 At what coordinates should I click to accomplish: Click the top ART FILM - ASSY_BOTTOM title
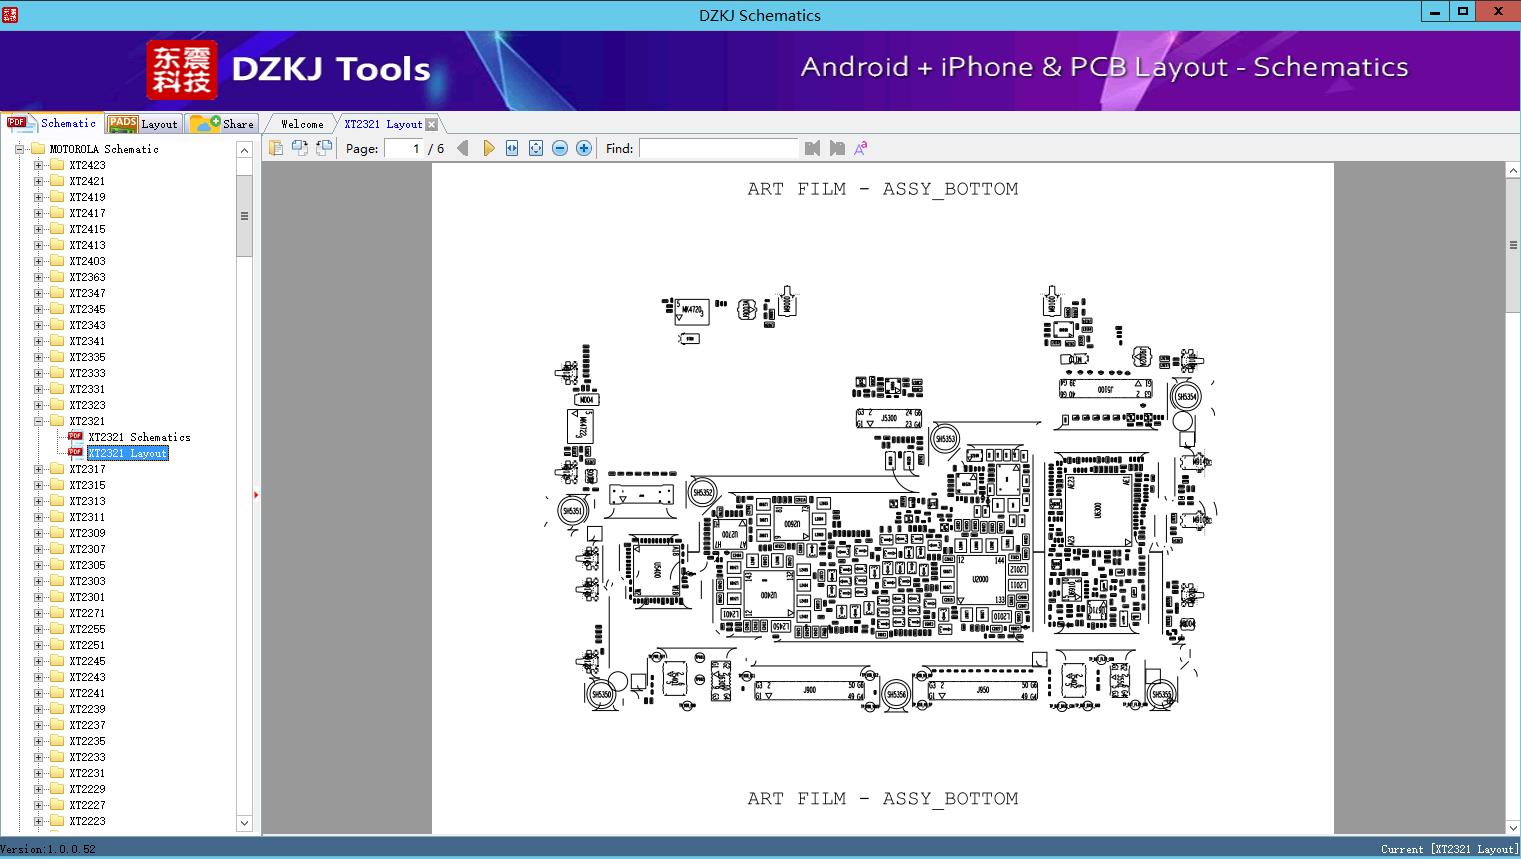coord(883,189)
